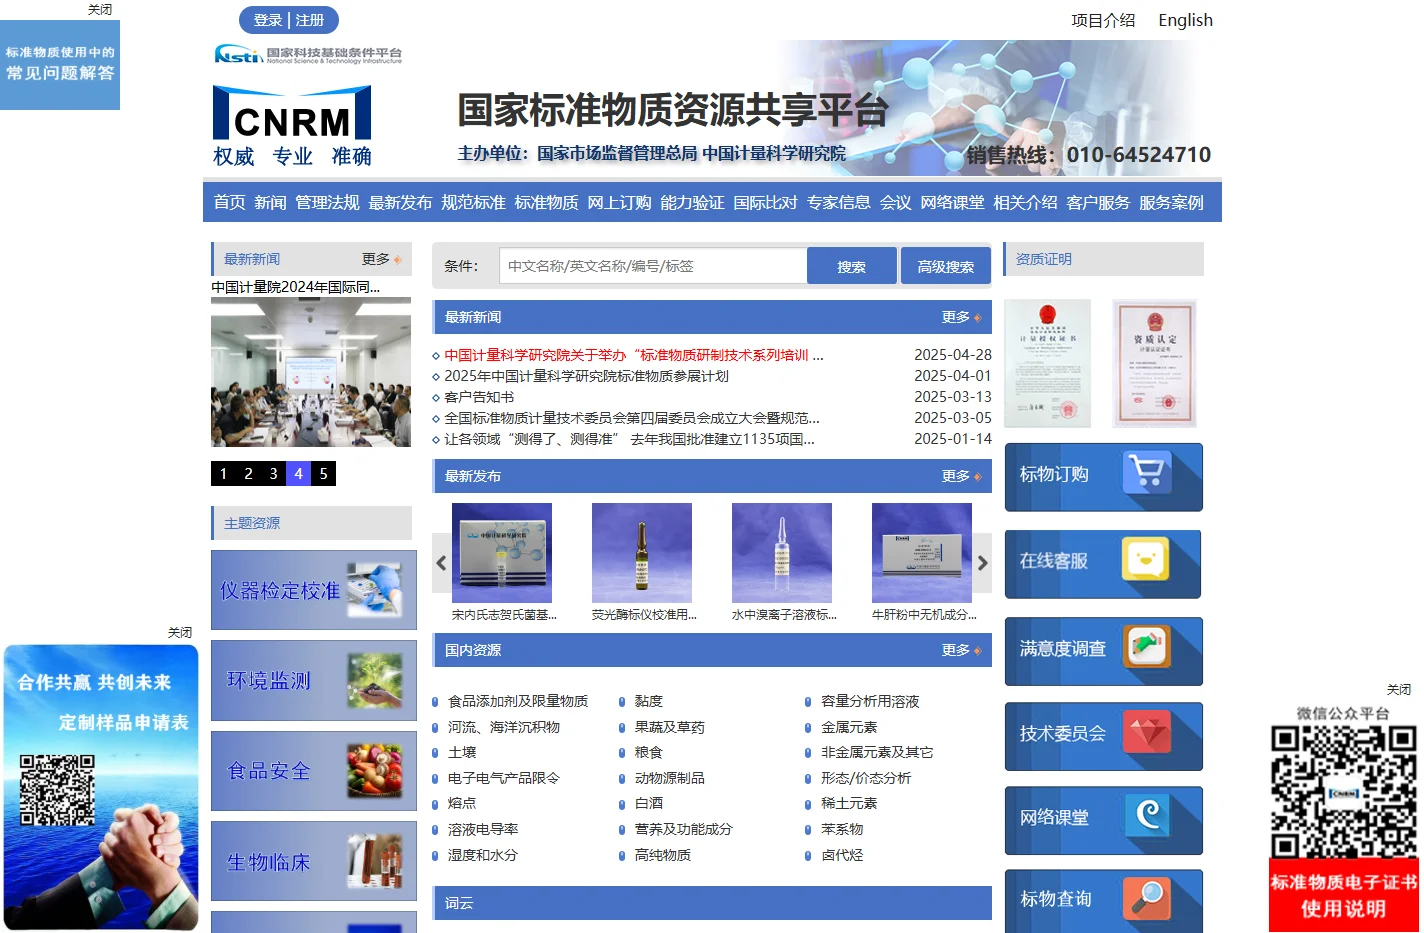Go to next item in 最新发布 carousel
Screen dimensions: 1424x933
(x=982, y=563)
